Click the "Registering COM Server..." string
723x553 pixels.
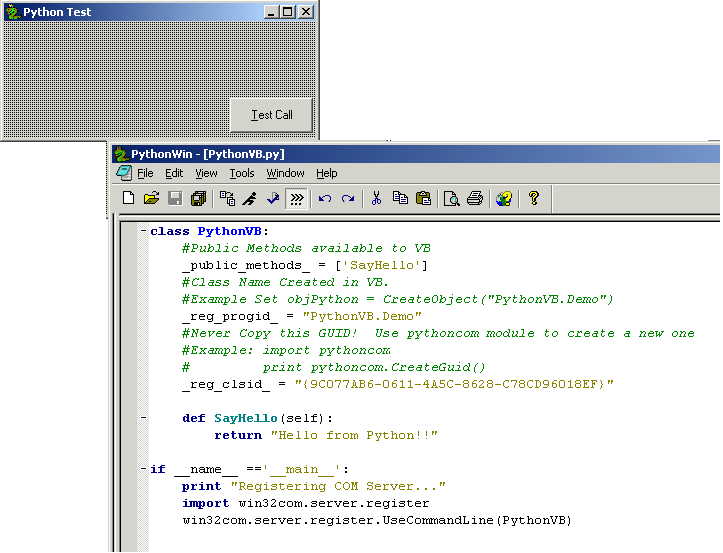pyautogui.click(x=338, y=486)
